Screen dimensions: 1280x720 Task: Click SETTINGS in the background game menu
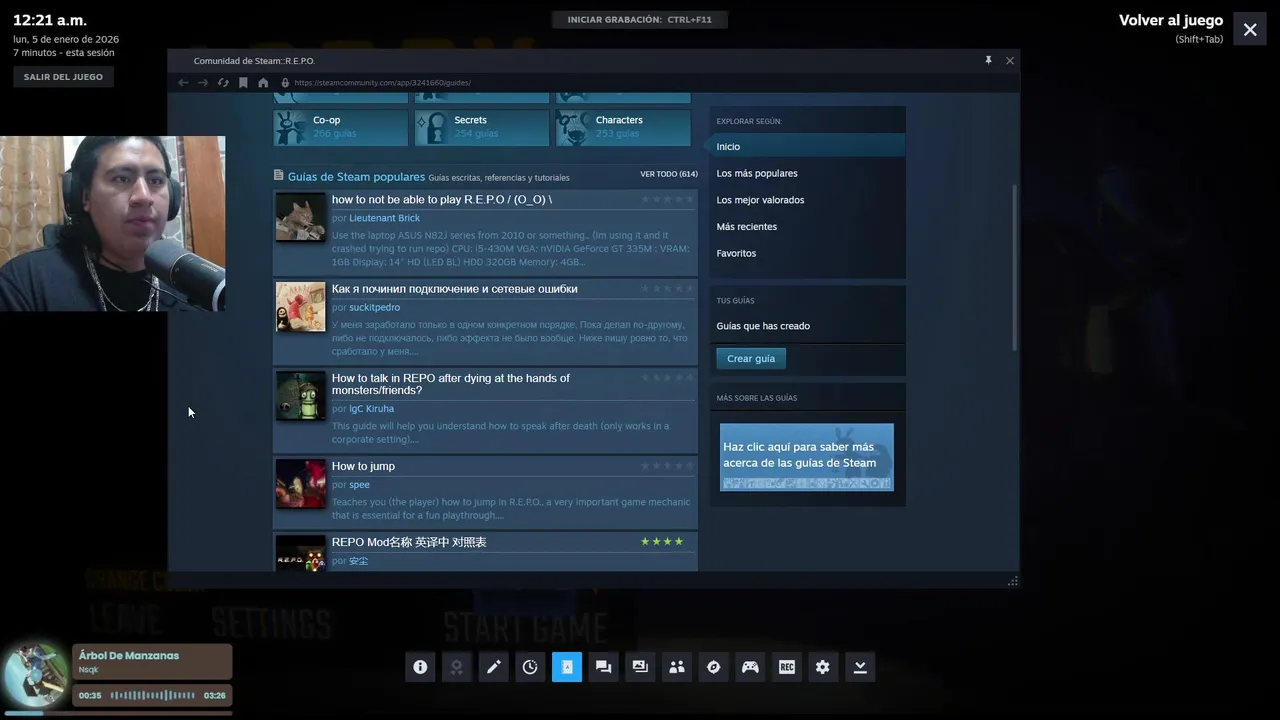271,624
